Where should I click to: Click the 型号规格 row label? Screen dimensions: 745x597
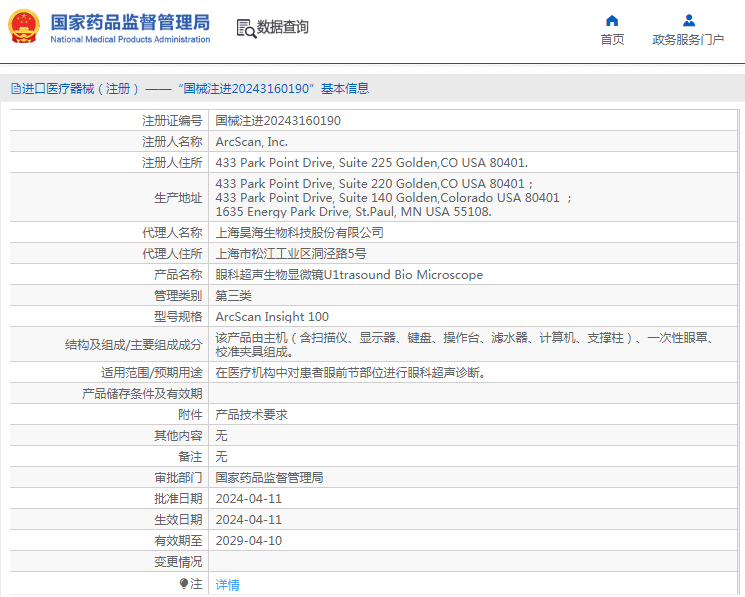tap(178, 316)
